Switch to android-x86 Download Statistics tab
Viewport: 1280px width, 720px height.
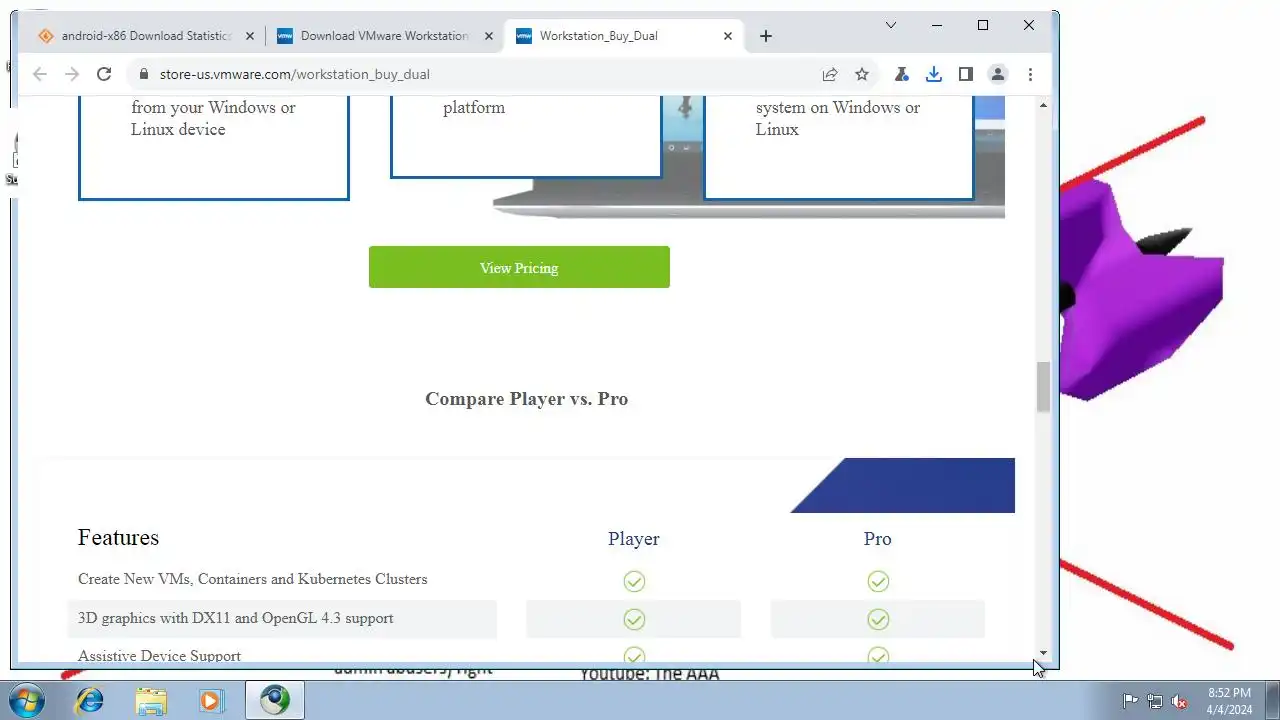click(x=146, y=36)
